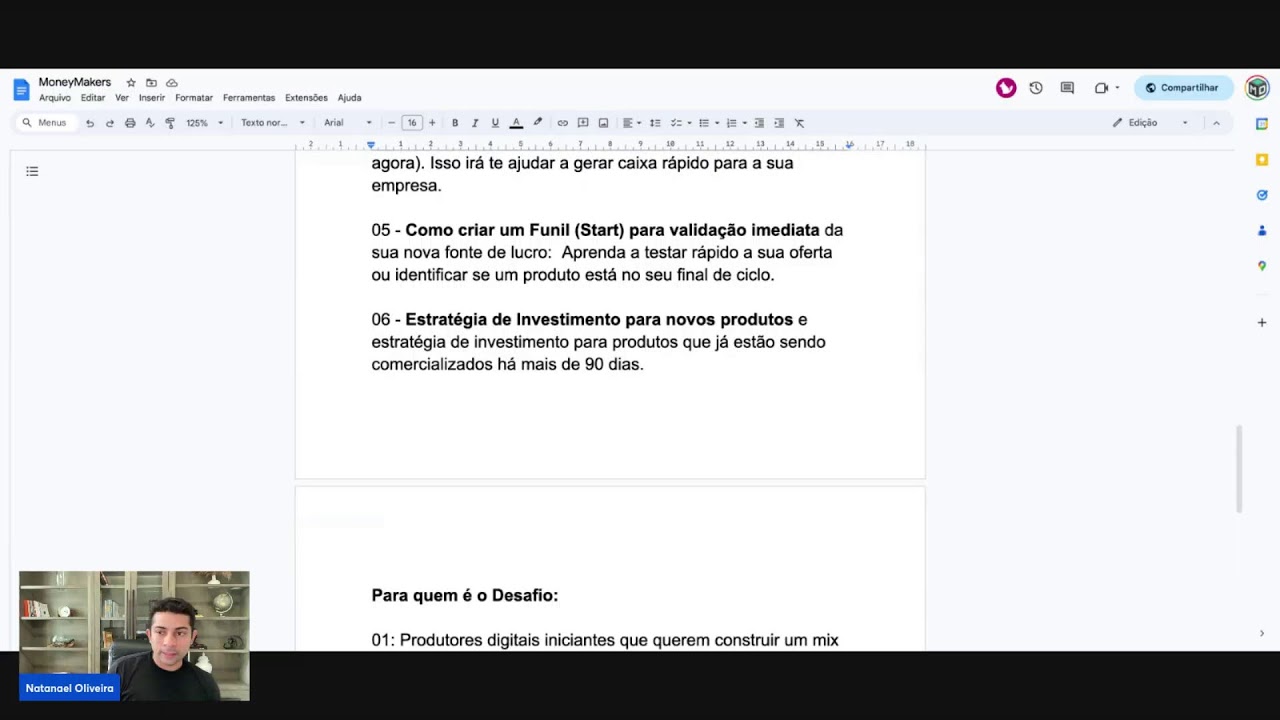The width and height of the screenshot is (1280, 720).
Task: Open the Ferramentas menu
Action: 248,98
